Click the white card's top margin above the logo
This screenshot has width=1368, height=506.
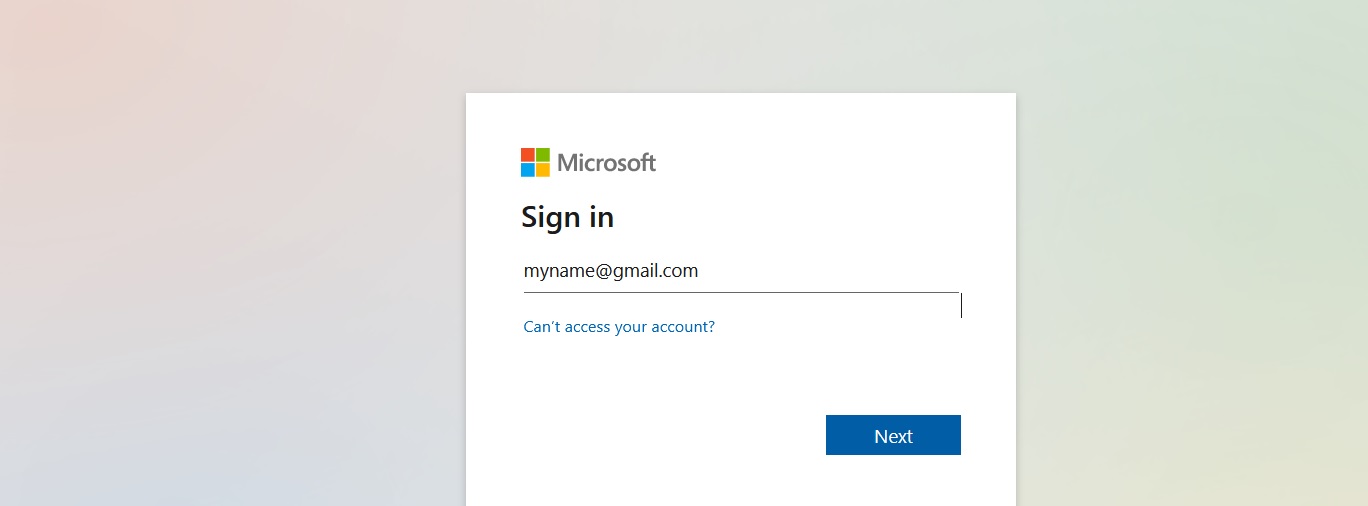[740, 118]
